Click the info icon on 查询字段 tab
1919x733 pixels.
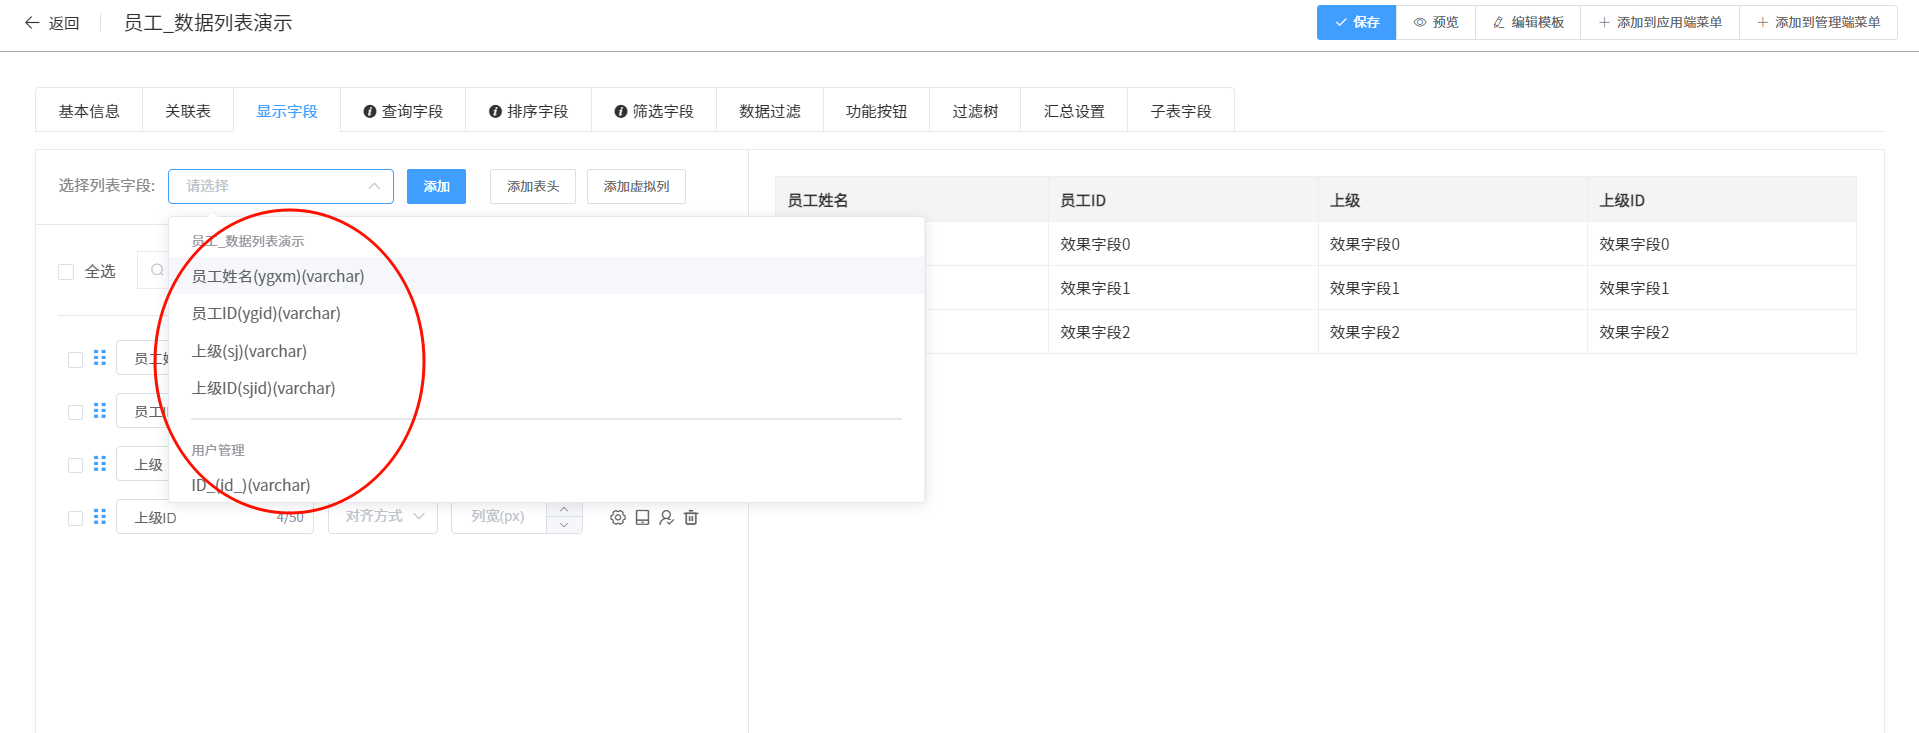(370, 112)
